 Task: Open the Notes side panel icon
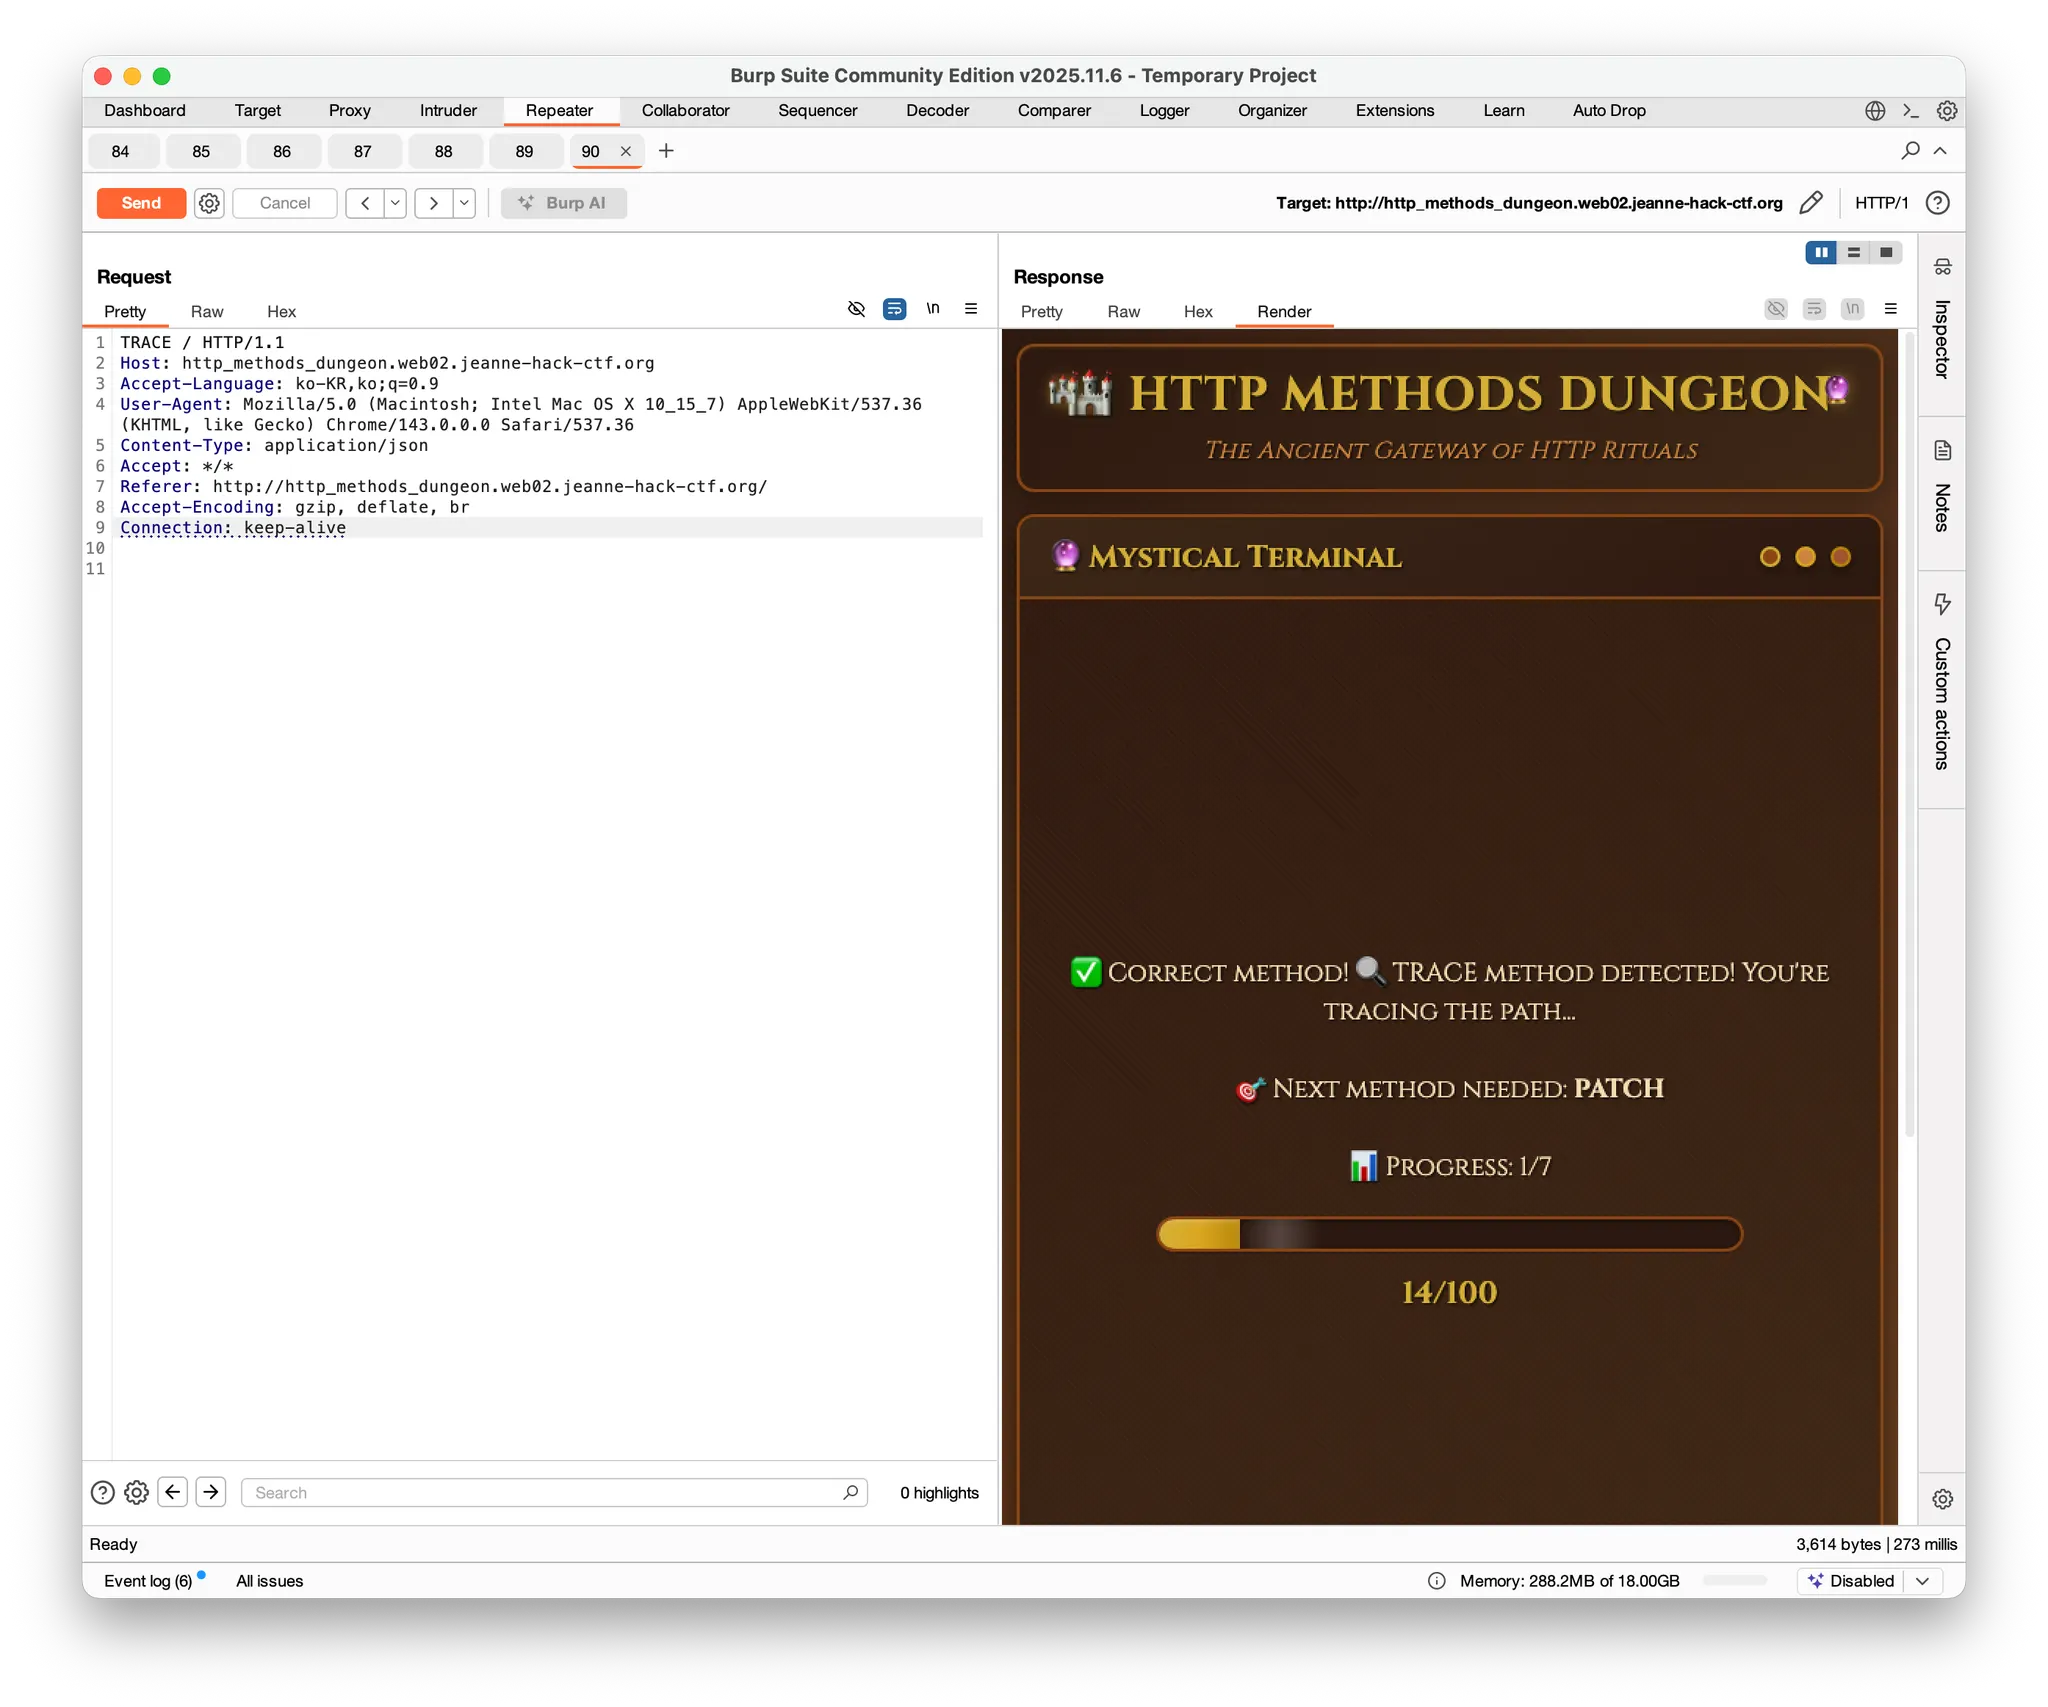tap(1942, 450)
